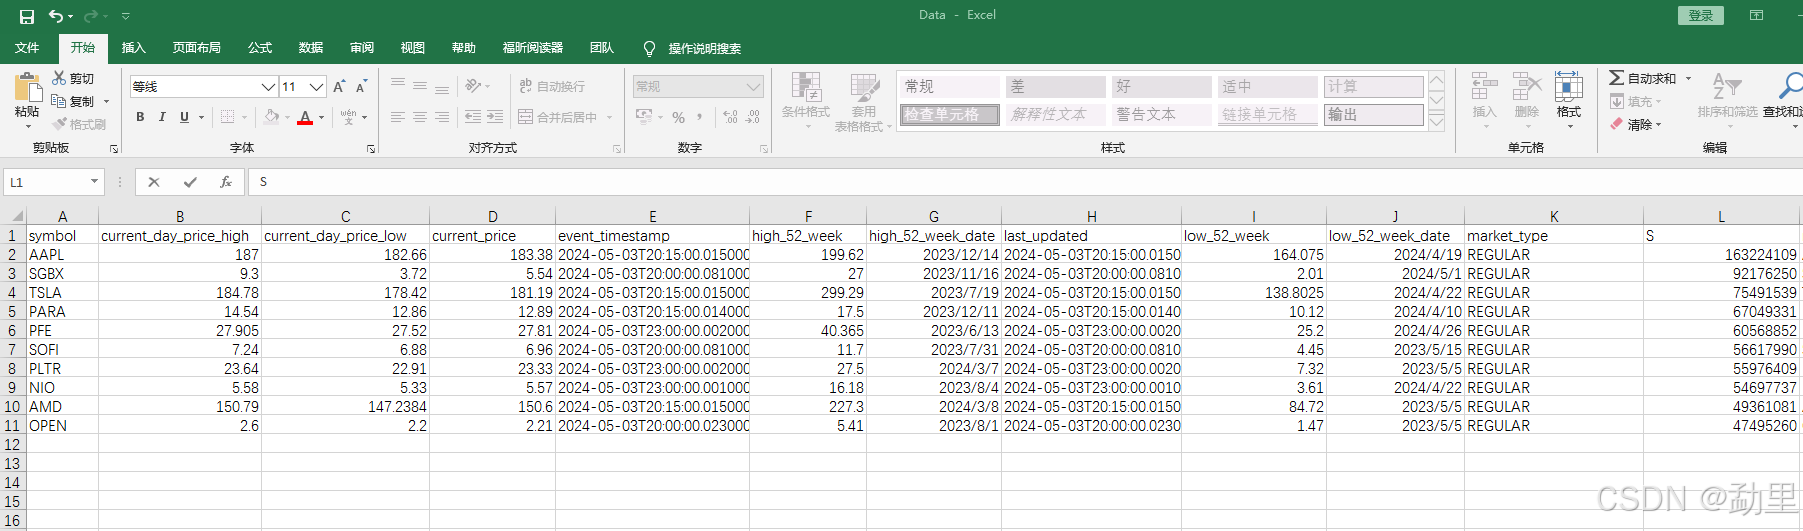This screenshot has width=1803, height=531.
Task: Apply the 检查单元格 cell style
Action: 949,115
